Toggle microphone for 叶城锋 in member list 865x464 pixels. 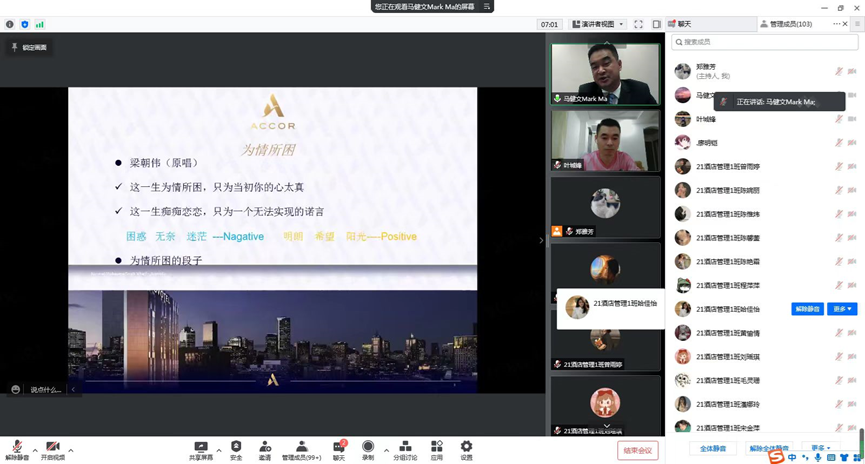click(839, 119)
